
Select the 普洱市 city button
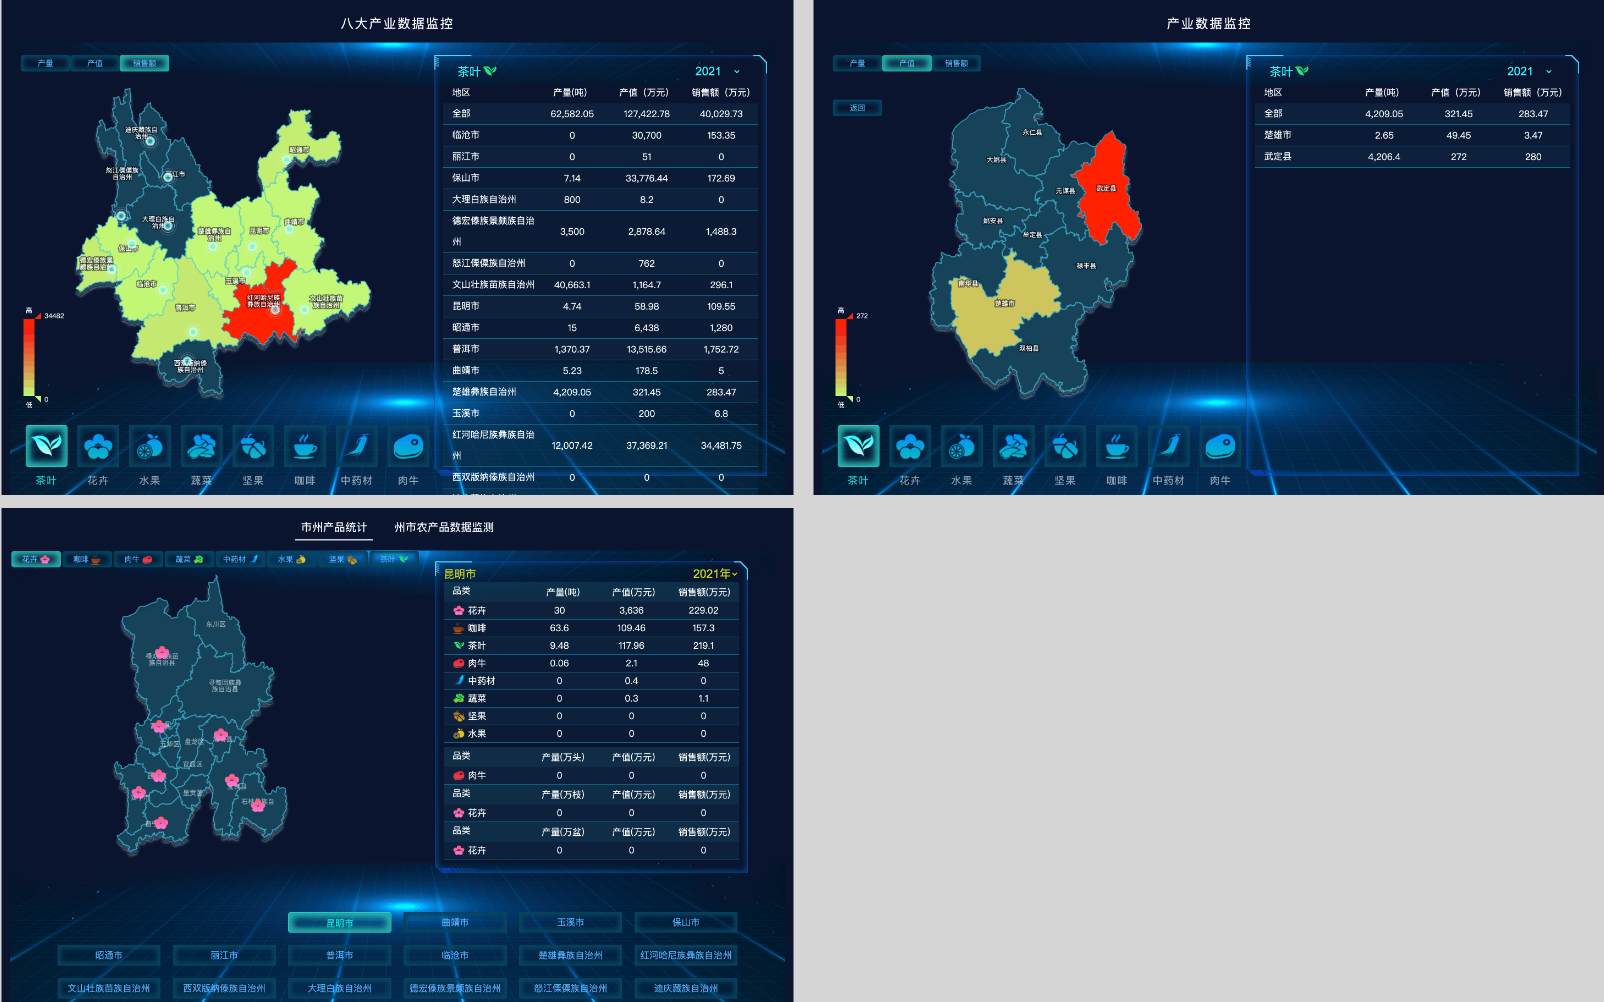click(x=340, y=955)
